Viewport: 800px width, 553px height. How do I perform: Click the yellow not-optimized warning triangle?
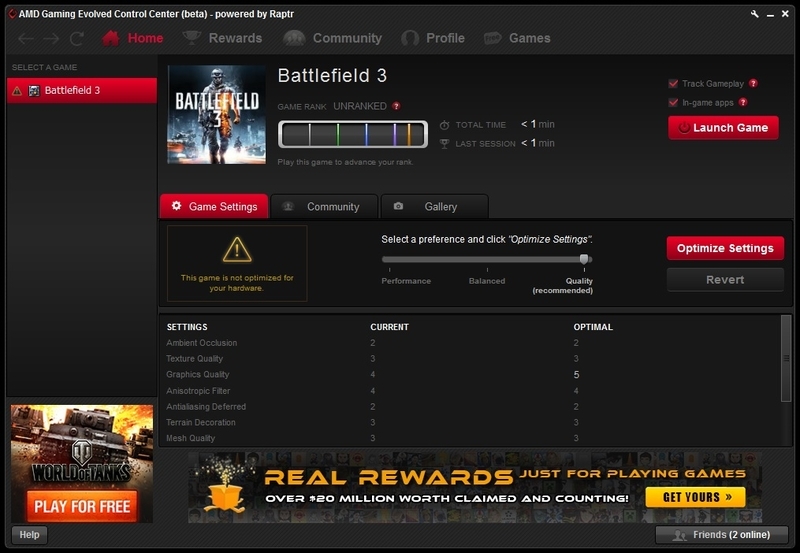(x=237, y=249)
